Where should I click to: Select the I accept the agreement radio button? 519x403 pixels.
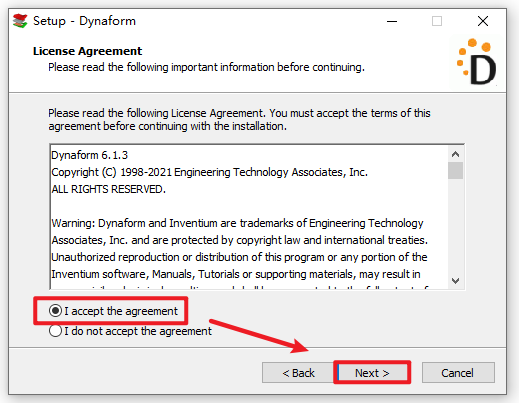pyautogui.click(x=55, y=311)
